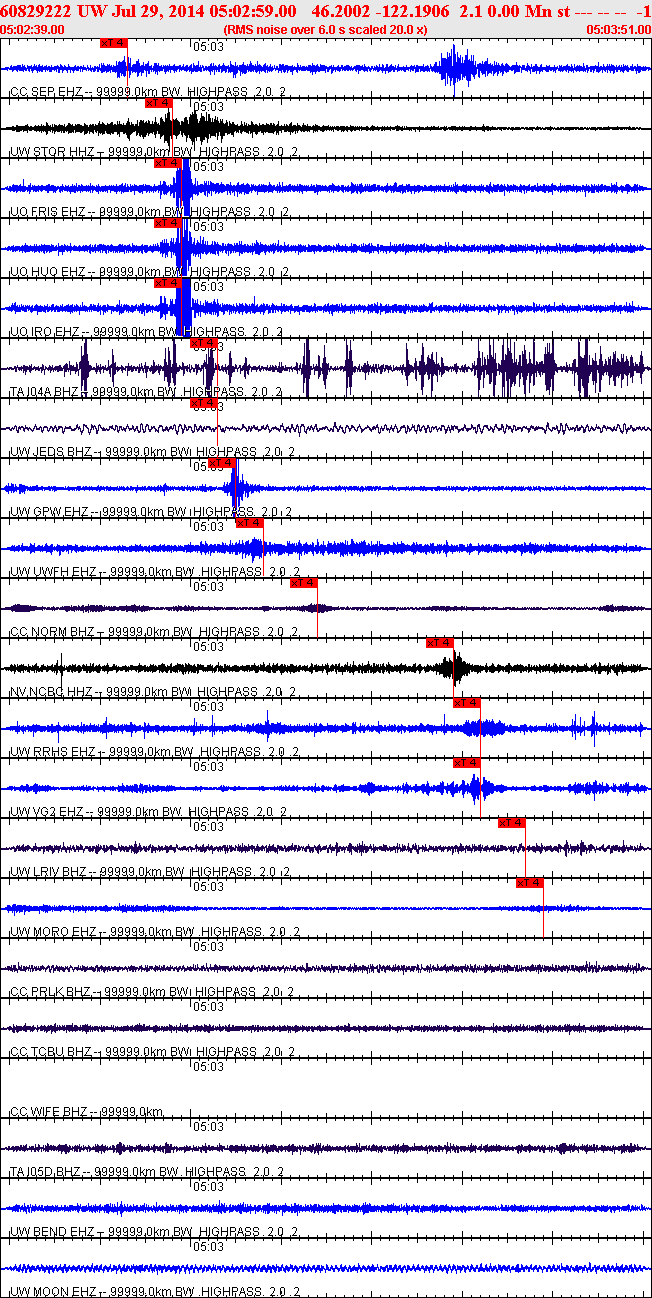The image size is (652, 1298).
Task: Select the red pick marker on UW LRIV trace
Action: (512, 823)
